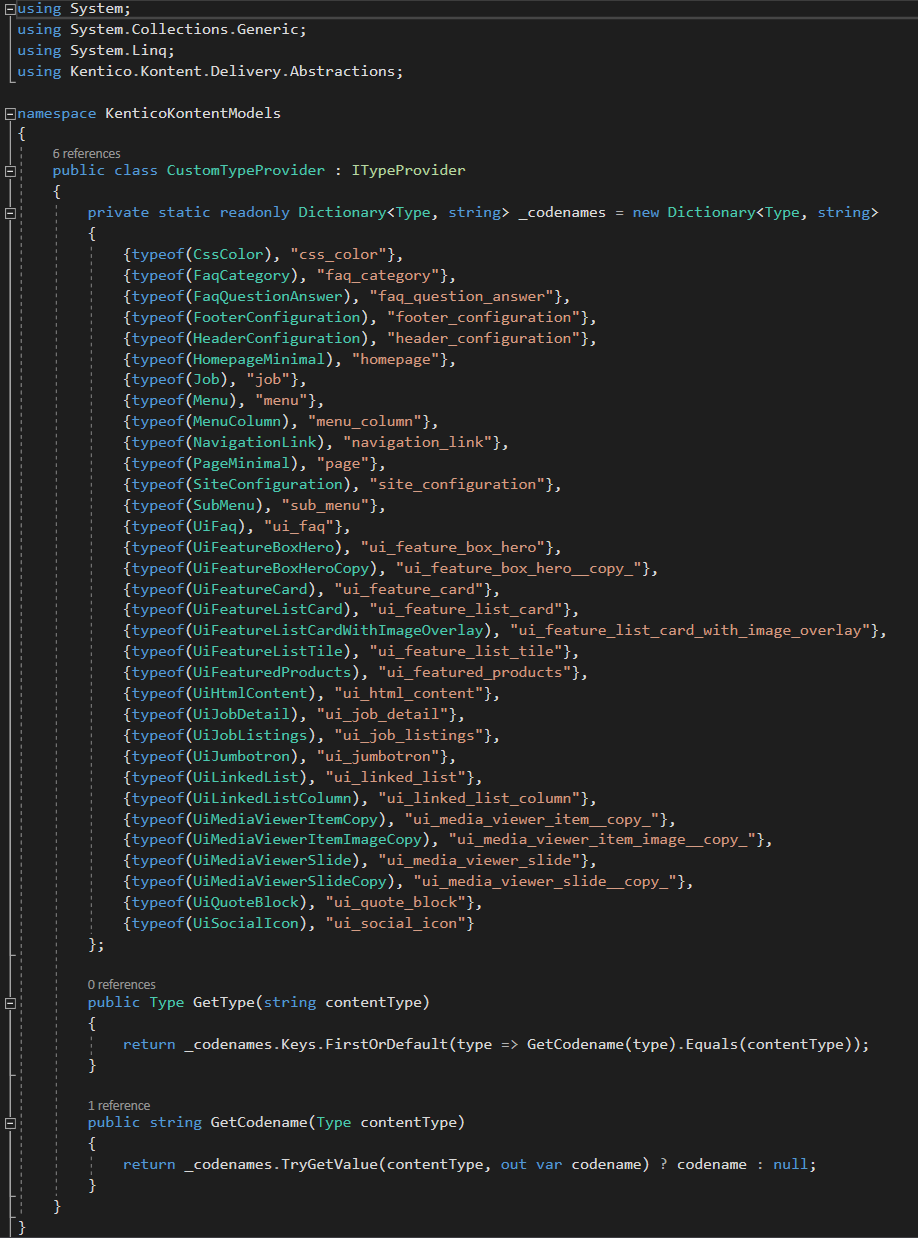The image size is (918, 1238).
Task: Click the type name UiFeatureBoxHeroCopy
Action: click(281, 570)
